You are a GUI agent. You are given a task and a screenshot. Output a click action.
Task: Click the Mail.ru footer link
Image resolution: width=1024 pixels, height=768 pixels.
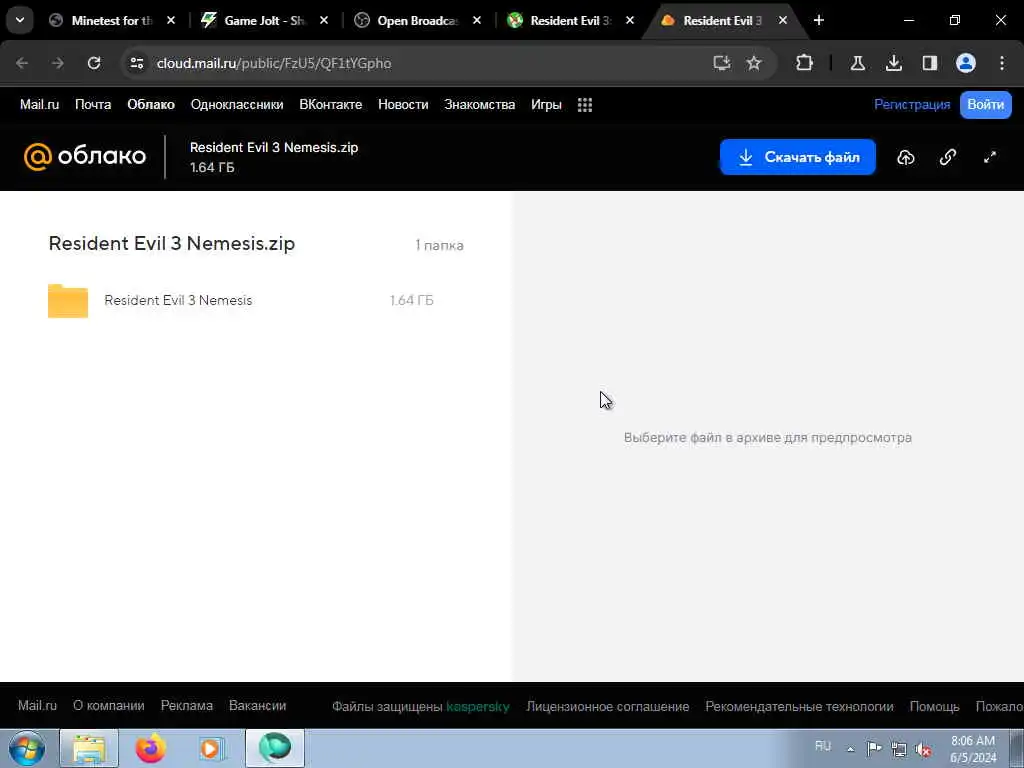37,706
